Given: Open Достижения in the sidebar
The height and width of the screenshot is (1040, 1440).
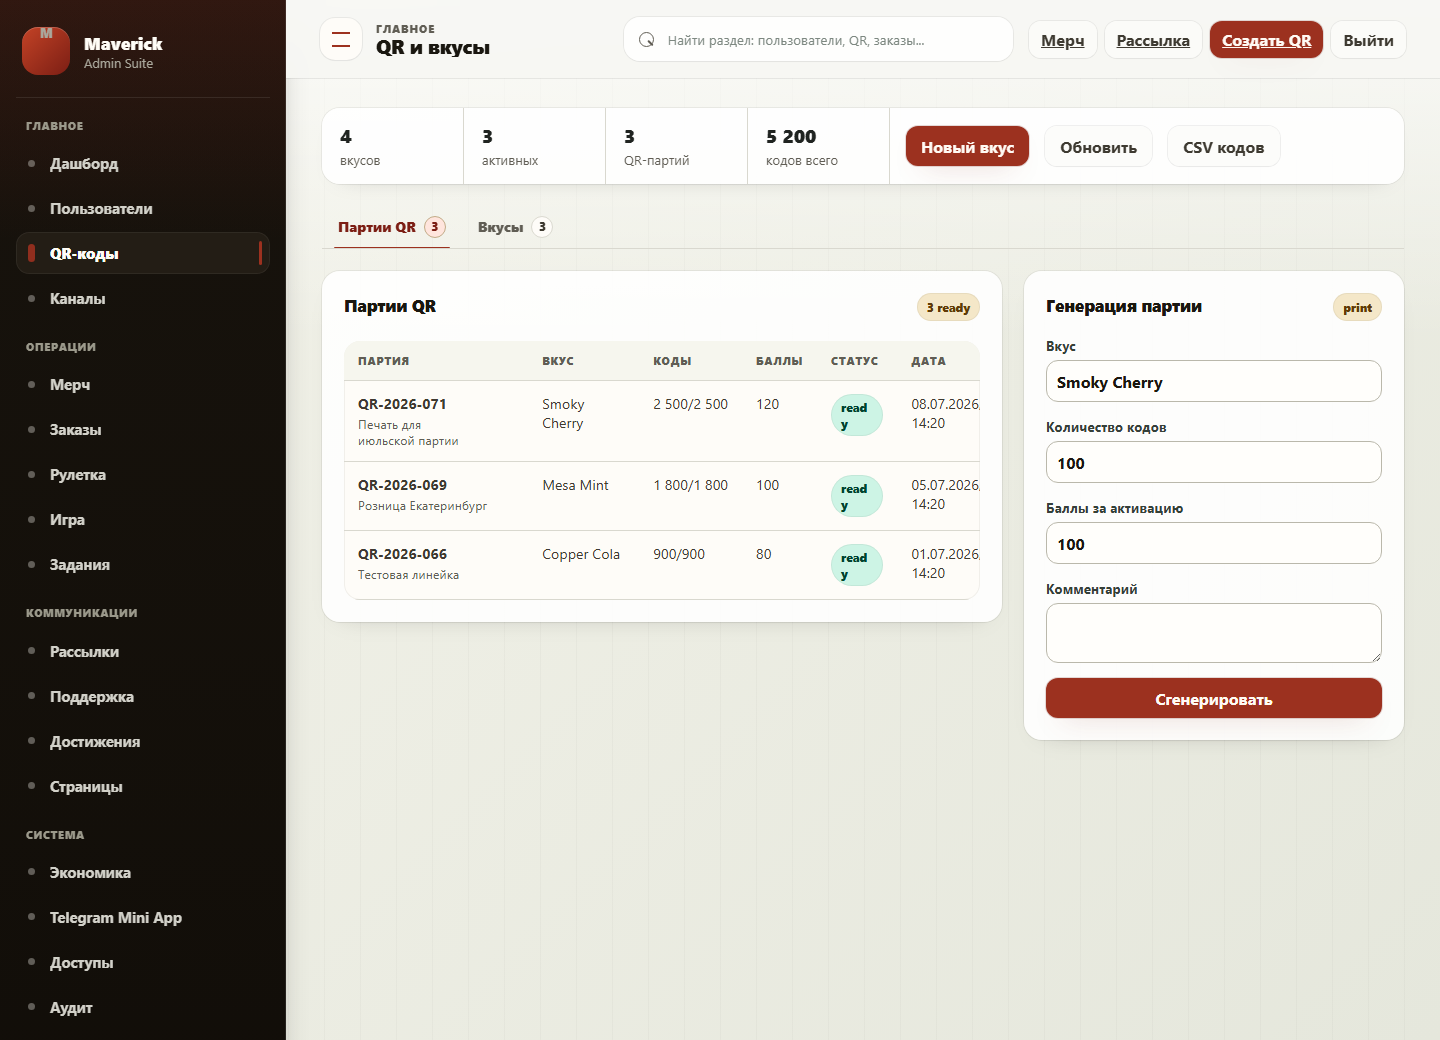Looking at the screenshot, I should point(143,742).
